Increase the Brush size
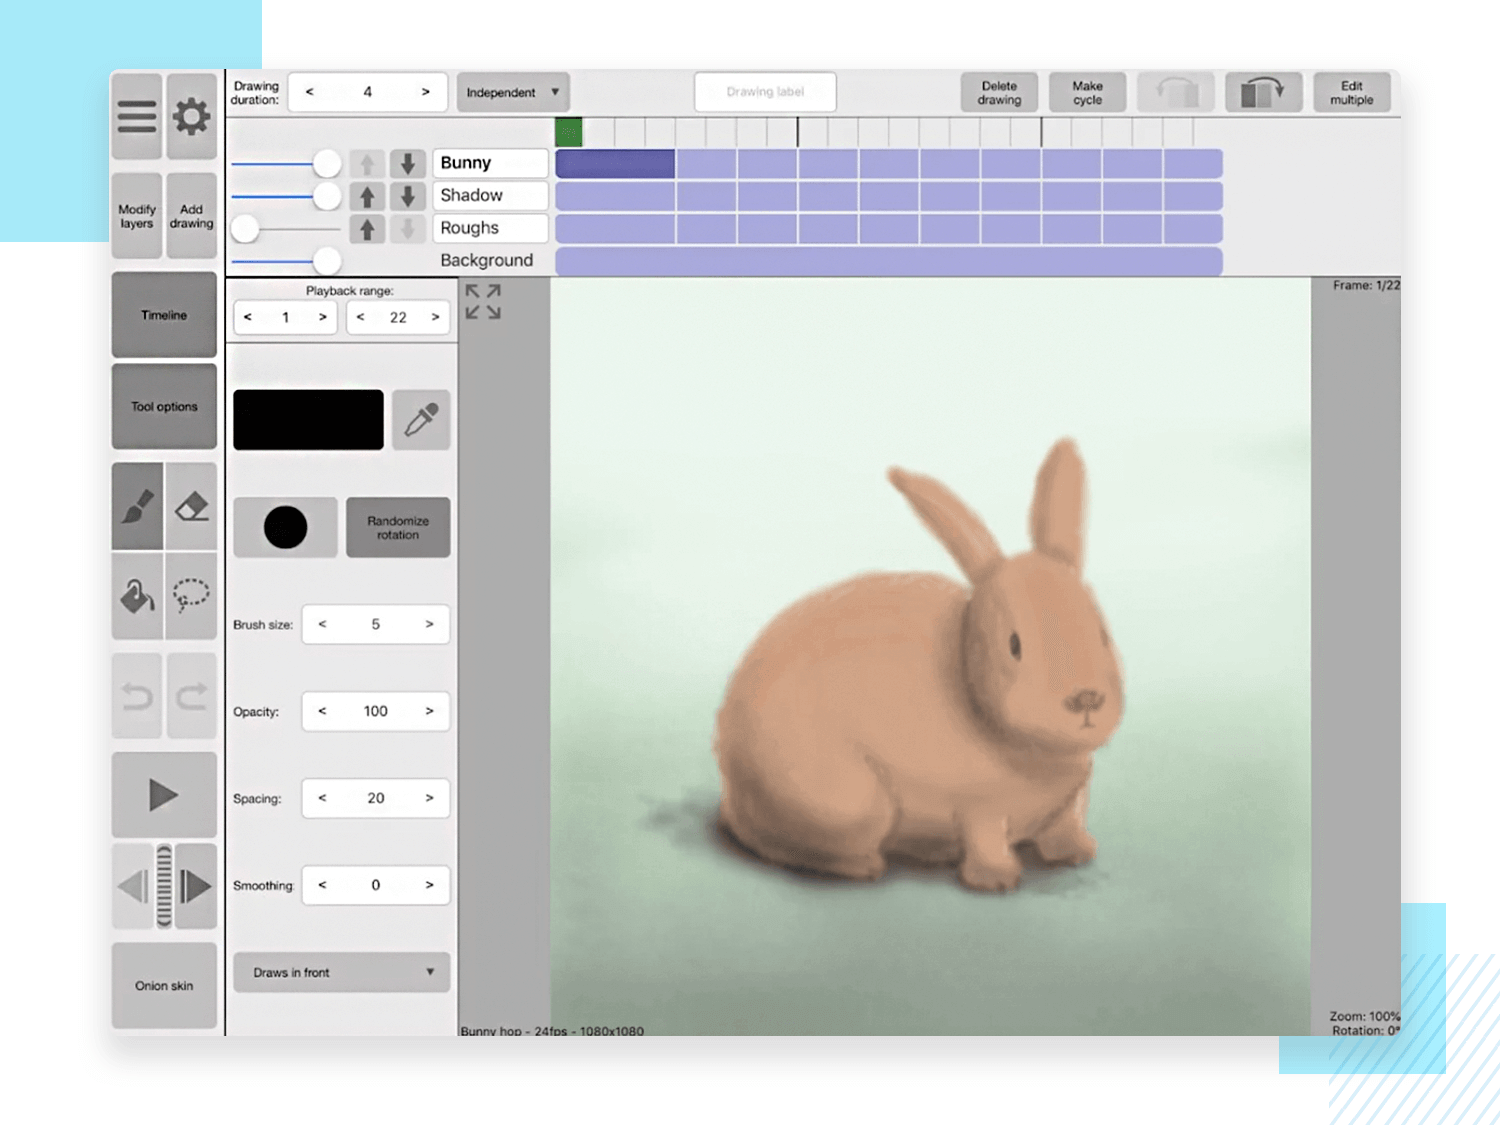 pos(429,624)
